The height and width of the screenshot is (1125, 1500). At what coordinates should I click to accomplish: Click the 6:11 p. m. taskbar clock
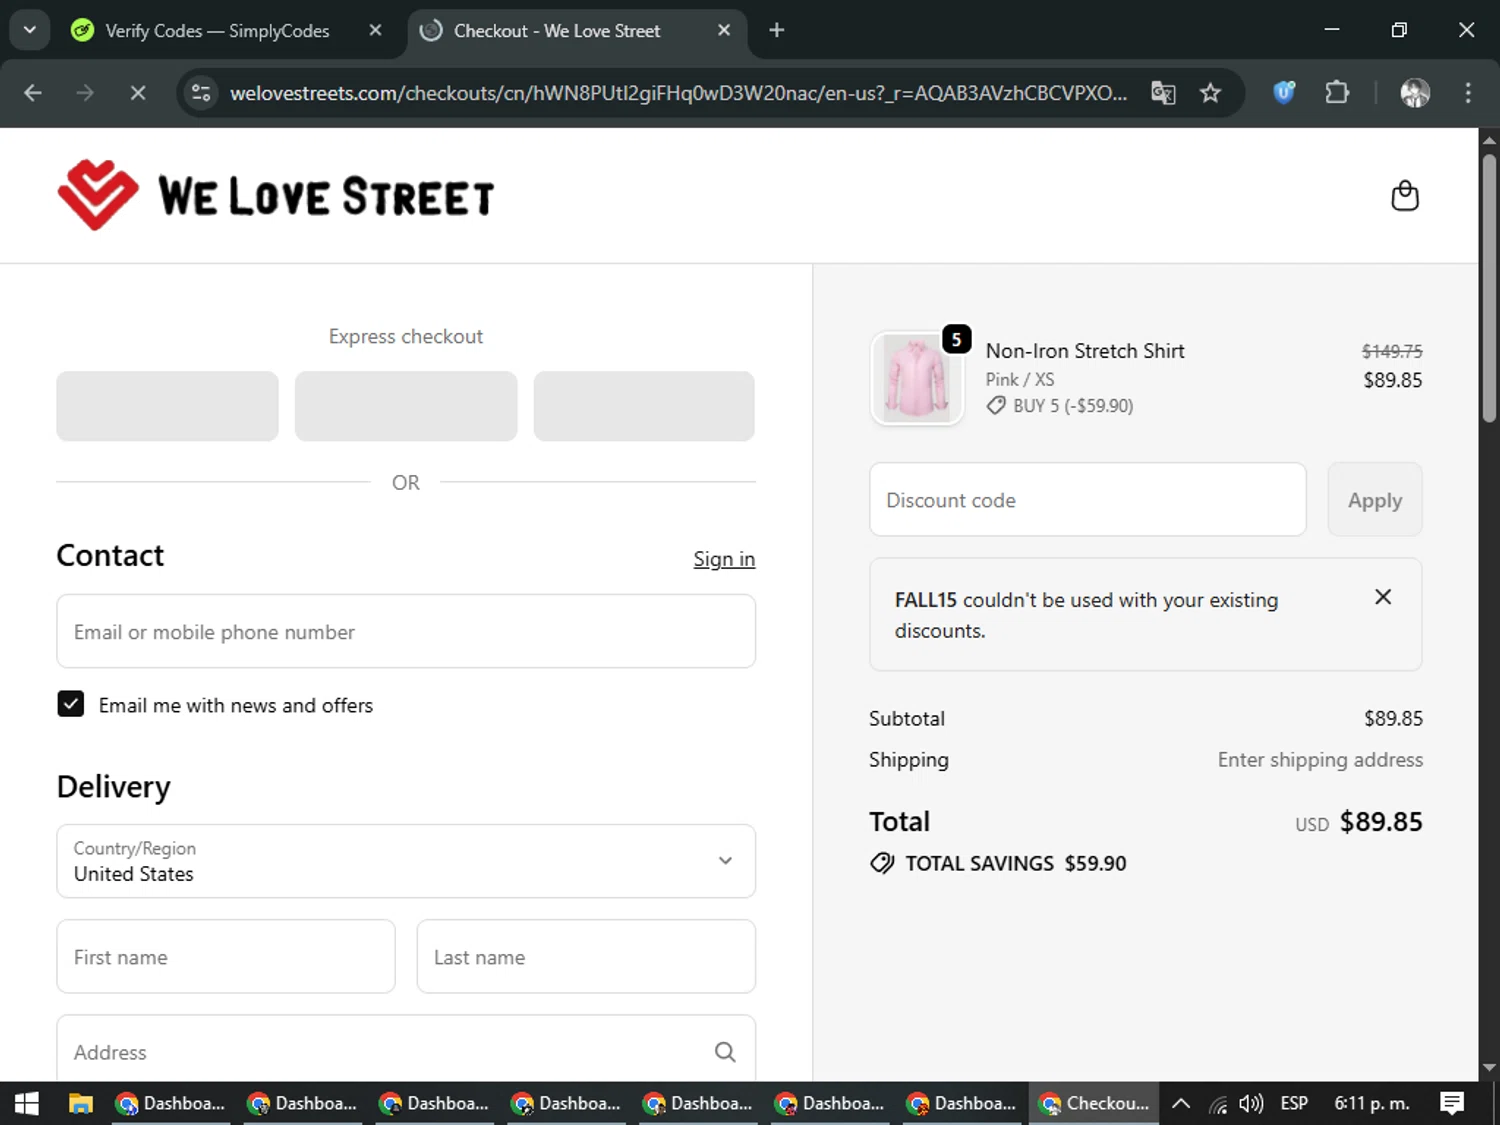click(x=1372, y=1103)
